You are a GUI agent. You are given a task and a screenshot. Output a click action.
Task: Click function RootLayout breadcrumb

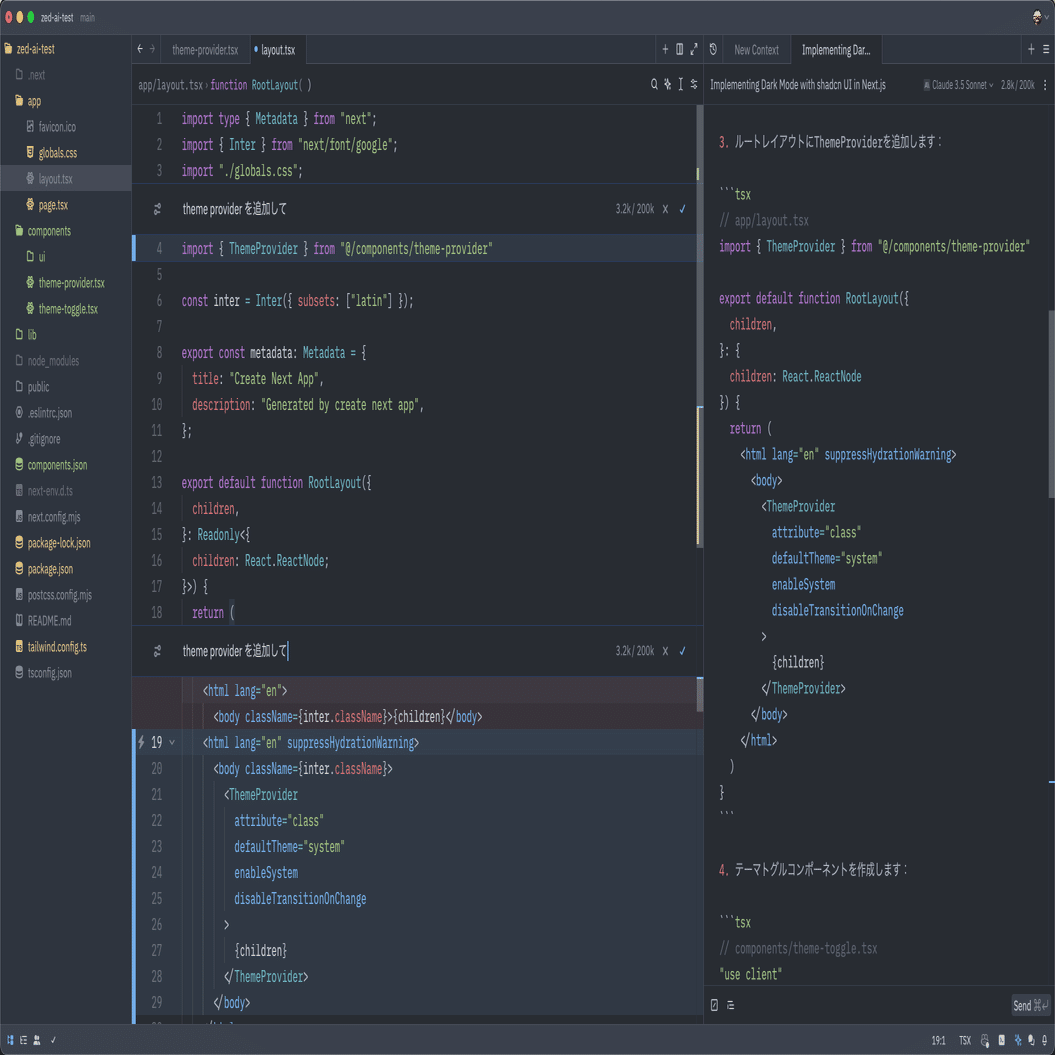click(x=260, y=85)
